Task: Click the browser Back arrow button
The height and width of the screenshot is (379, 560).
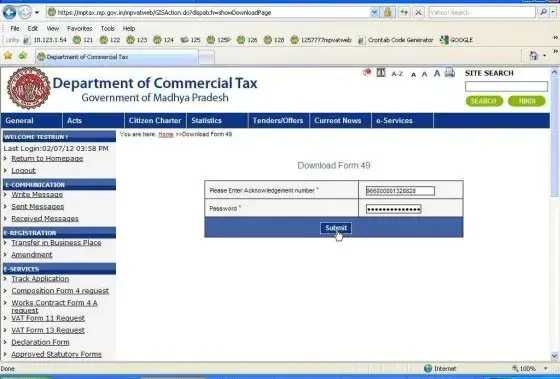Action: (x=9, y=13)
